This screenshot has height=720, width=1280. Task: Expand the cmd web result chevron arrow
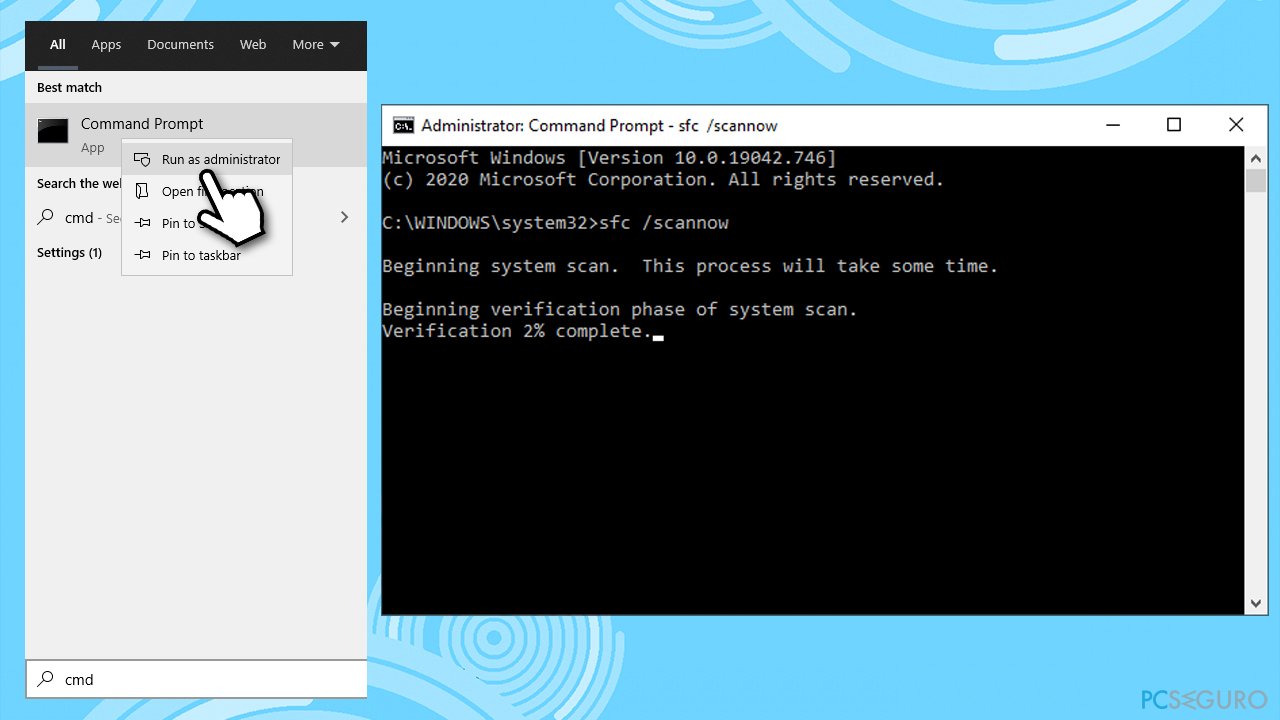tap(344, 217)
